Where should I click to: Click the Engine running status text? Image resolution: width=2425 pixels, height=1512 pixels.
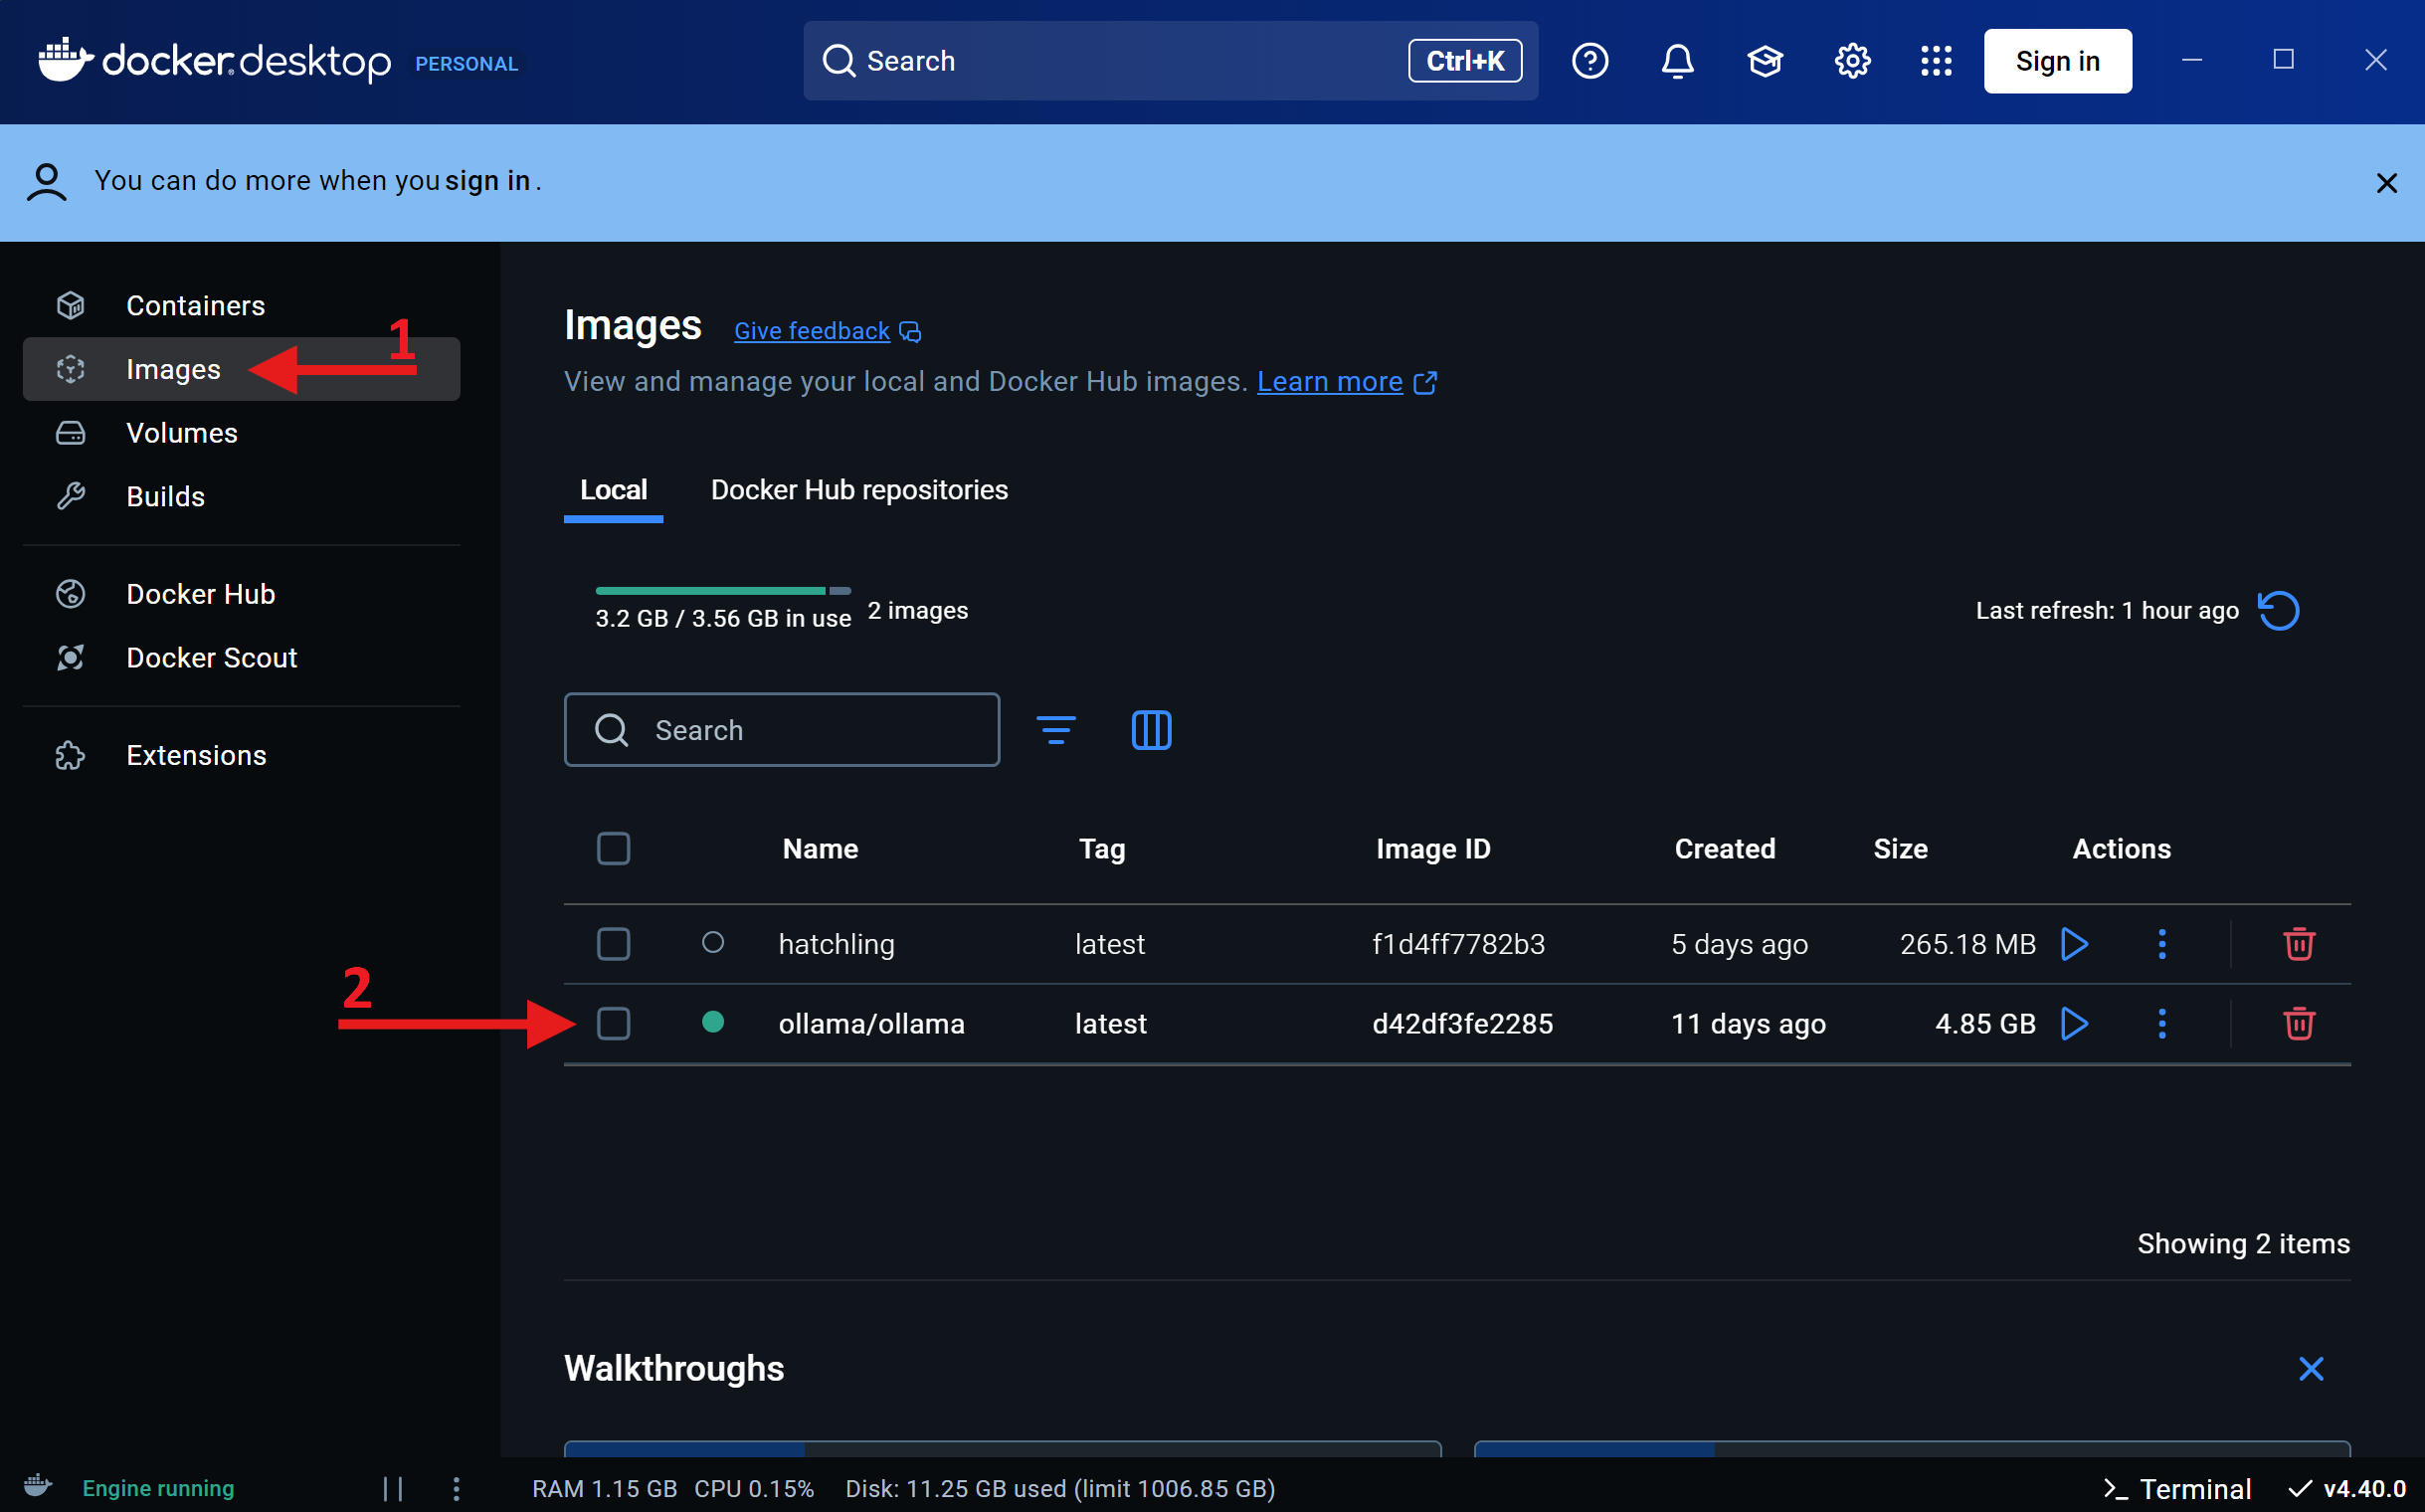click(158, 1488)
